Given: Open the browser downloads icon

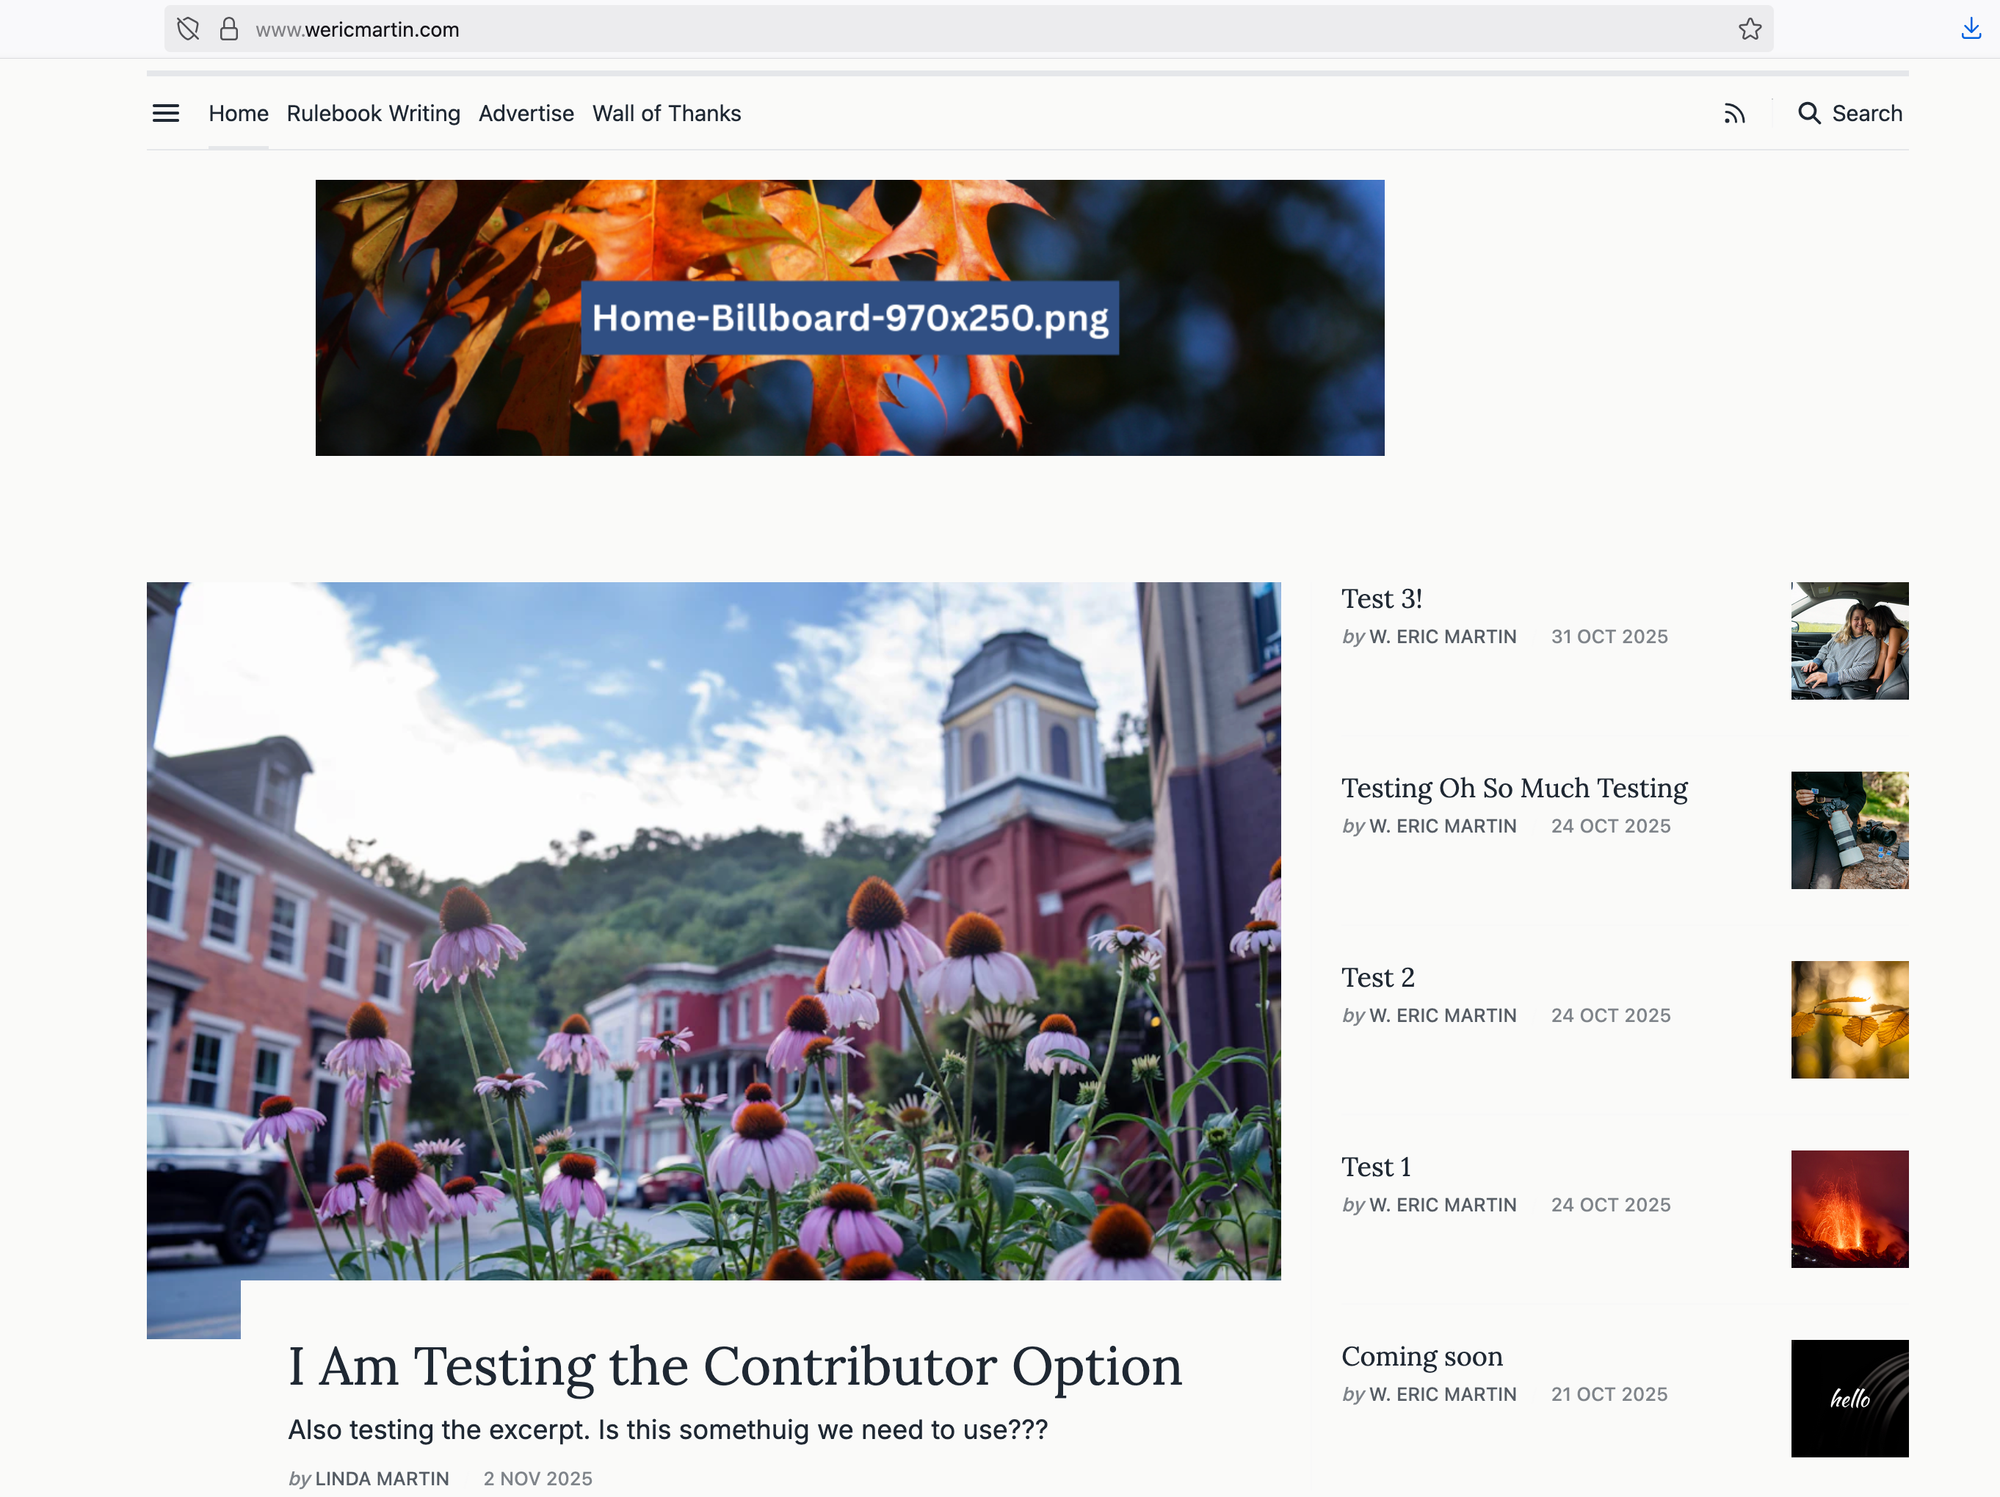Looking at the screenshot, I should pyautogui.click(x=1970, y=29).
